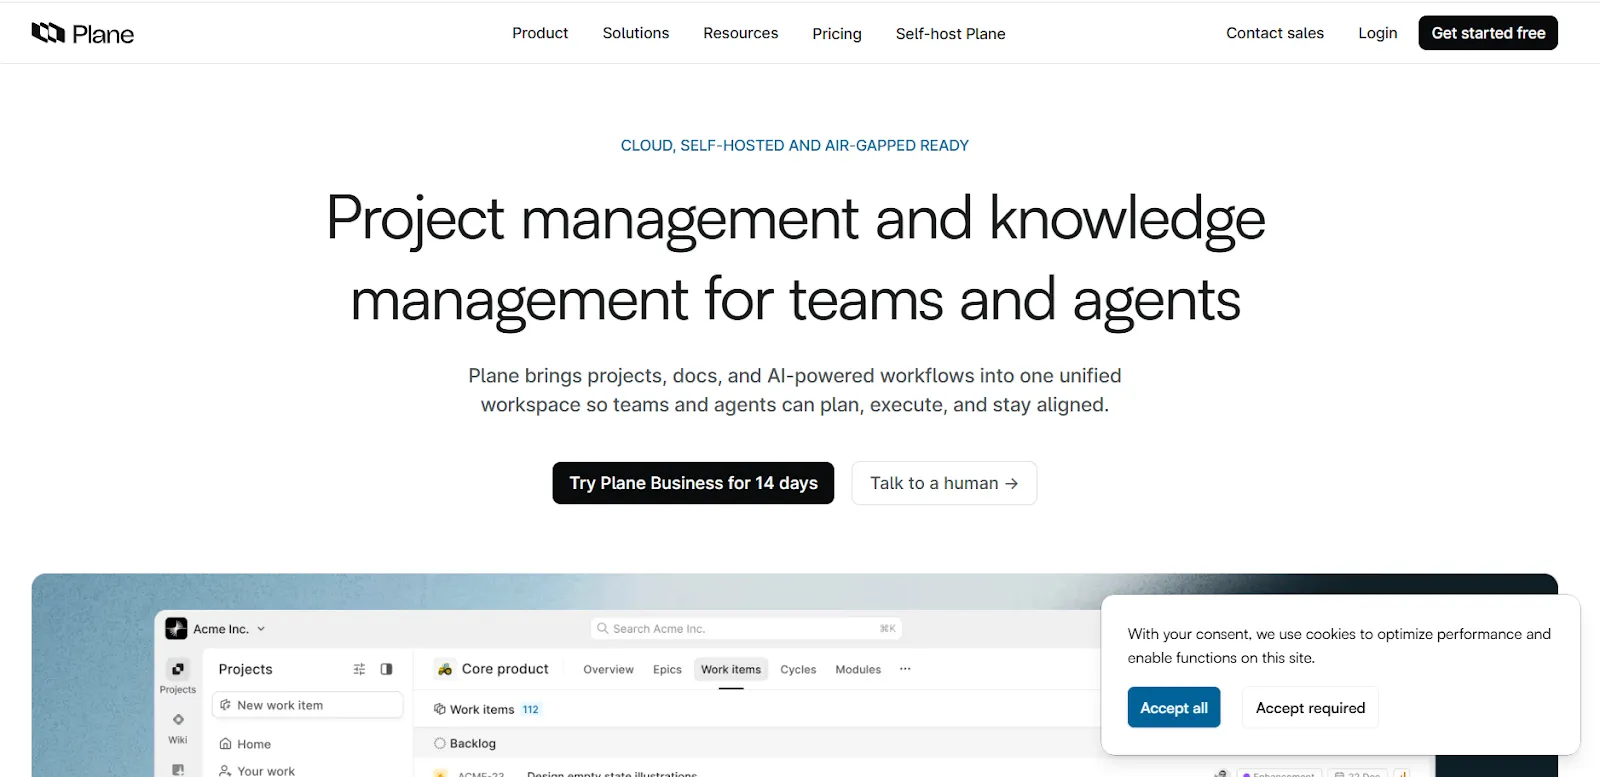Click Work items stack icon
This screenshot has width=1600, height=777.
439,709
